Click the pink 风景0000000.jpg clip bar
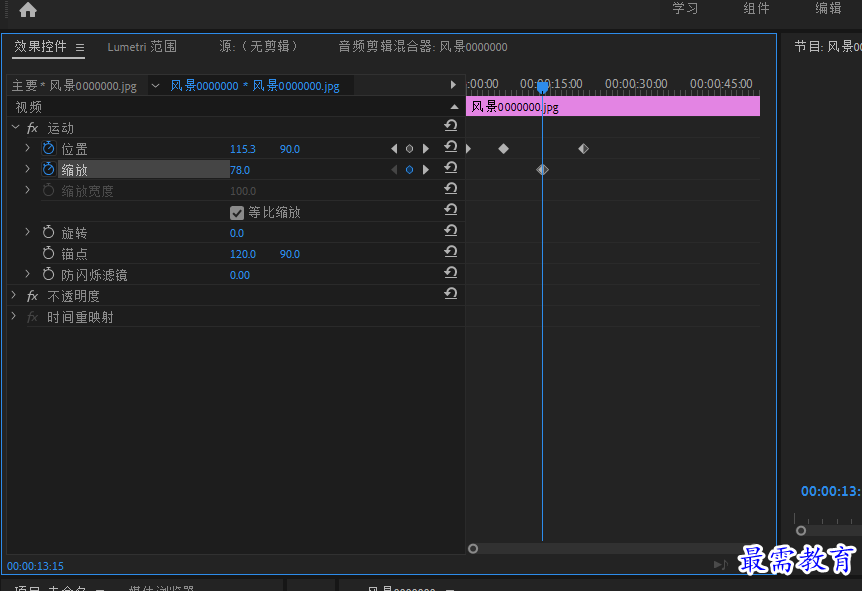Screen dimensions: 862x591 pyautogui.click(x=613, y=106)
